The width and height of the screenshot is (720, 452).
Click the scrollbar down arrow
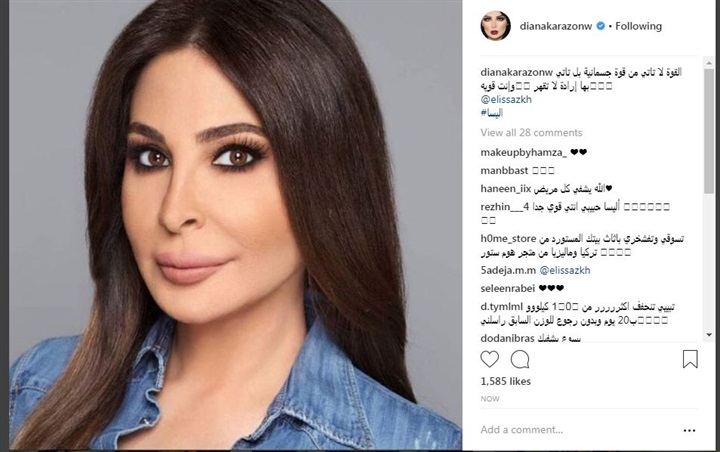[709, 335]
